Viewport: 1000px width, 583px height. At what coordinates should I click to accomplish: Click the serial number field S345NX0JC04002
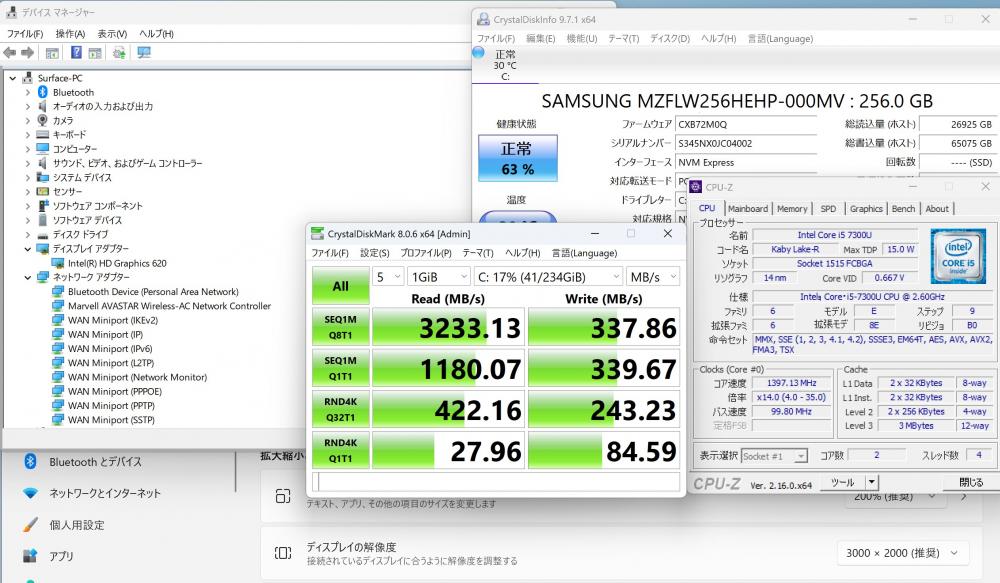pyautogui.click(x=746, y=144)
